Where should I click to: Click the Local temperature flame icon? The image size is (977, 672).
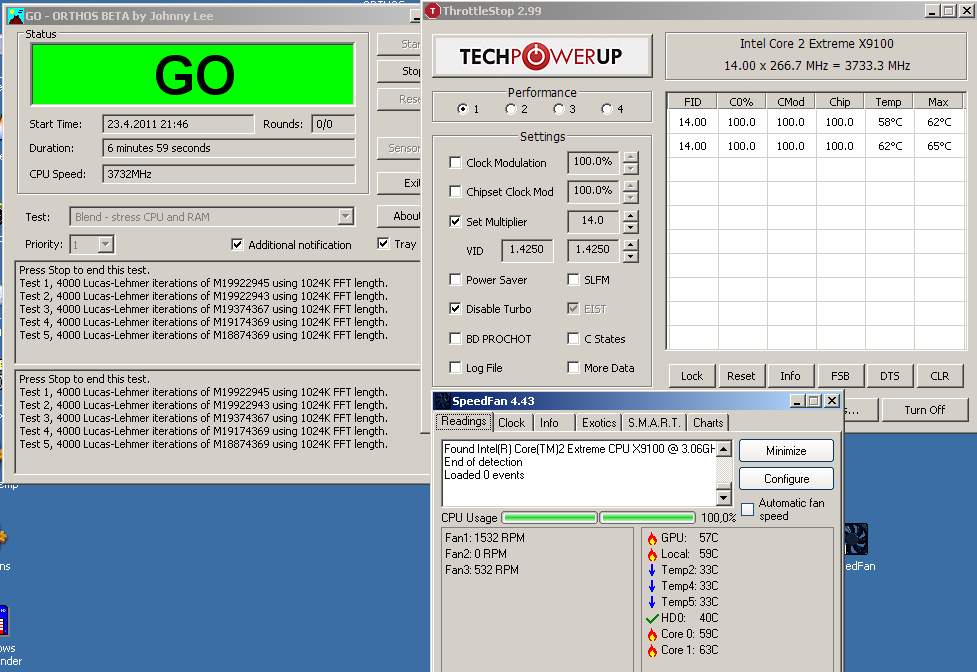click(x=652, y=554)
